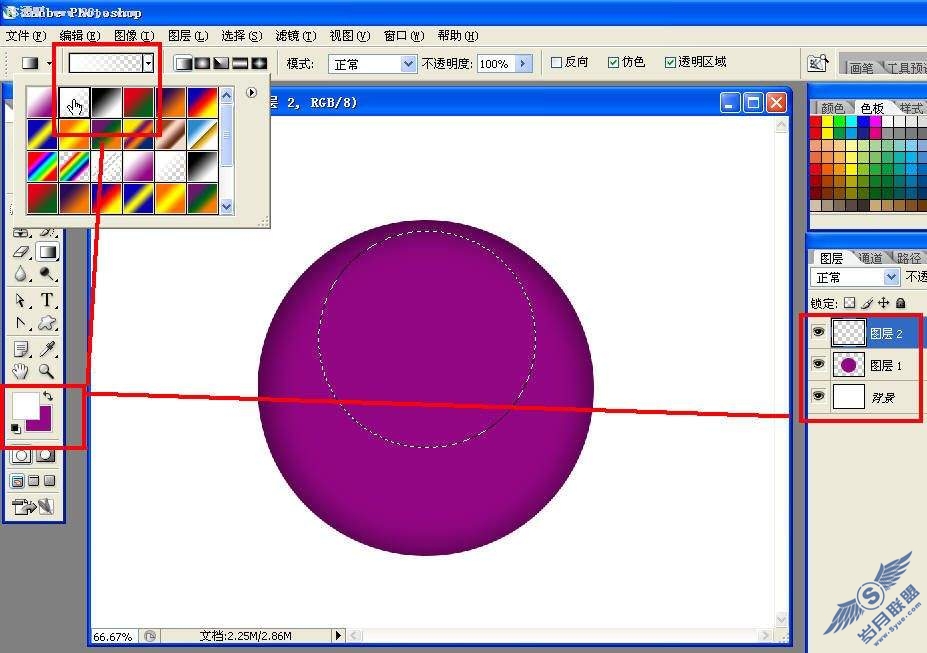Select the Pen tool
The width and height of the screenshot is (927, 653).
(21, 323)
